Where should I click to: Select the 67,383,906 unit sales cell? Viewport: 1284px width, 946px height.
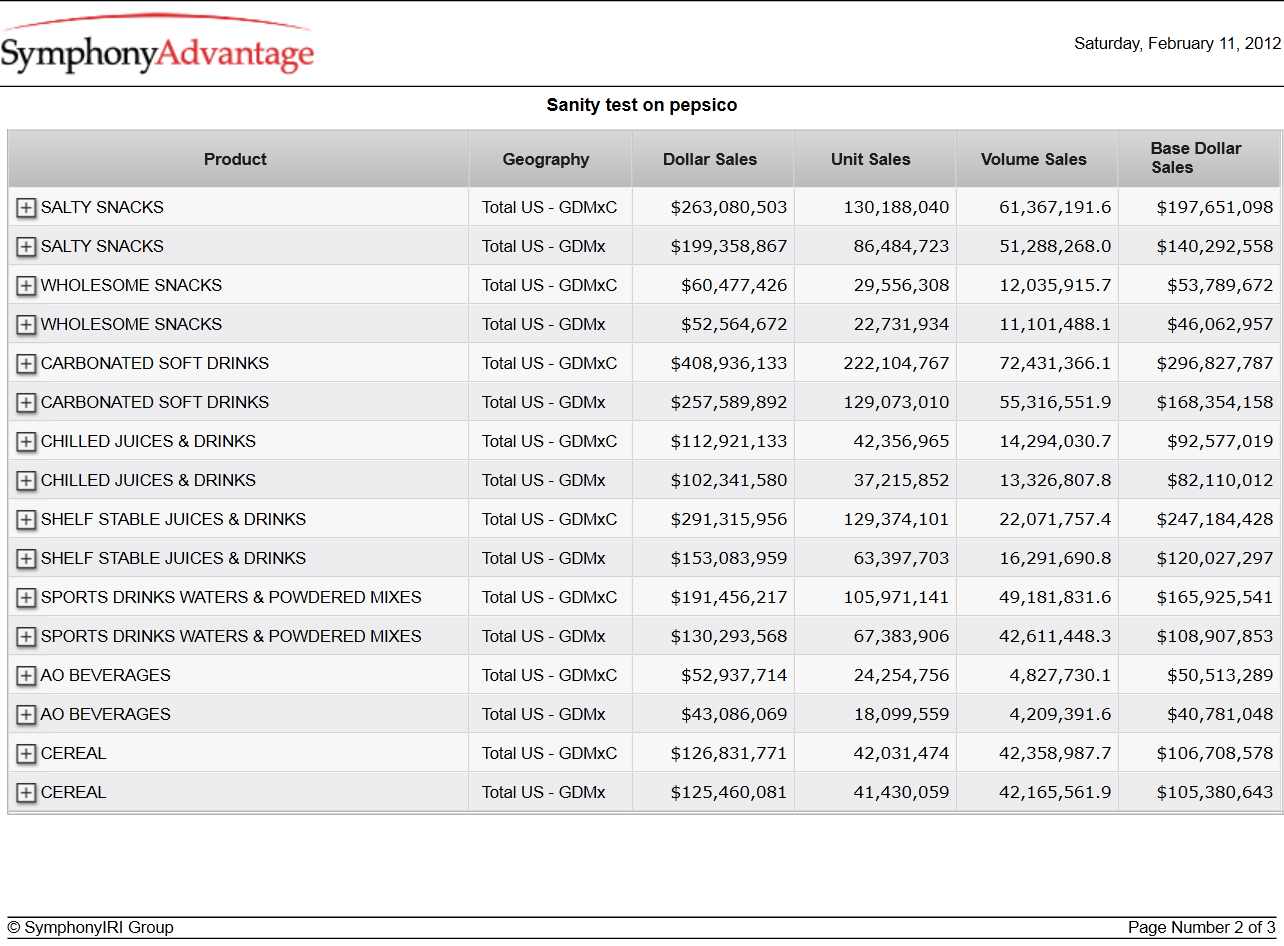point(875,636)
